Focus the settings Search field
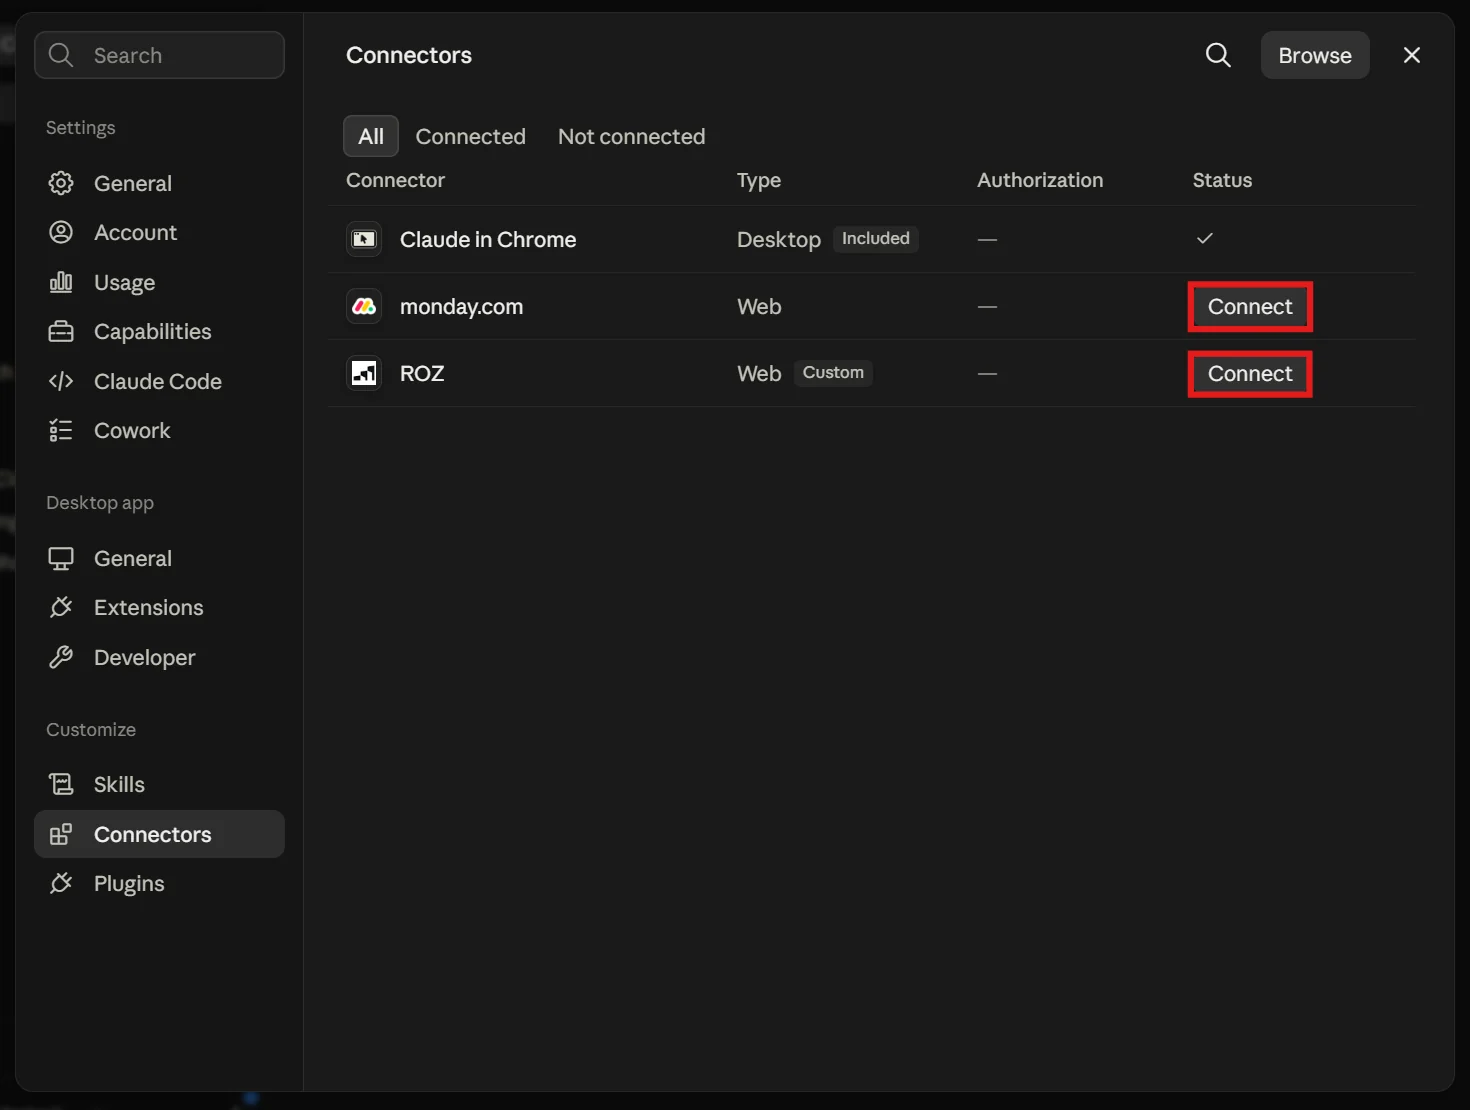1470x1110 pixels. (159, 55)
